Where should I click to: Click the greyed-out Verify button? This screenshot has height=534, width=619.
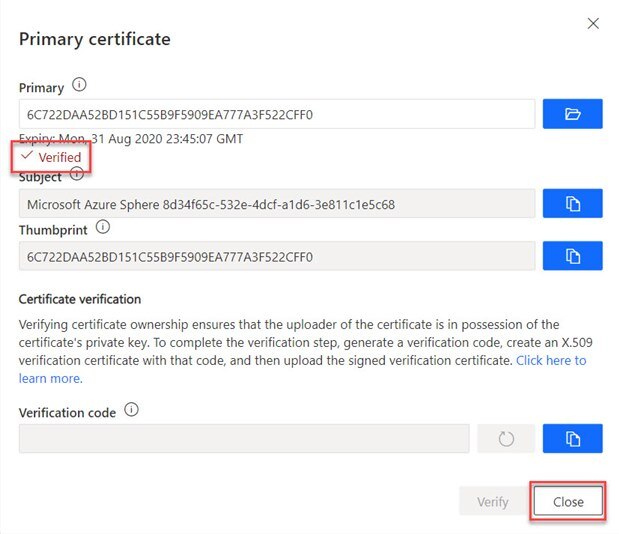[492, 501]
